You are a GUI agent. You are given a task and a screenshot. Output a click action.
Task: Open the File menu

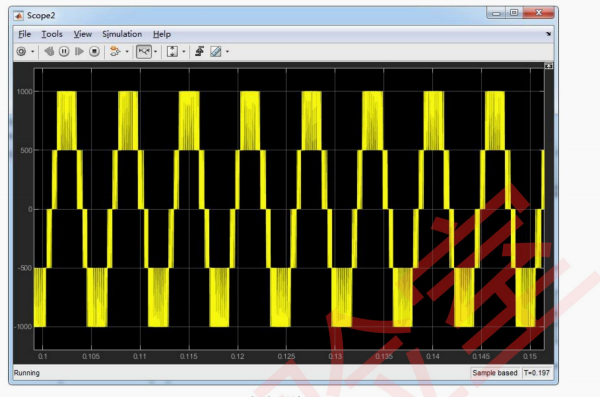pyautogui.click(x=24, y=34)
